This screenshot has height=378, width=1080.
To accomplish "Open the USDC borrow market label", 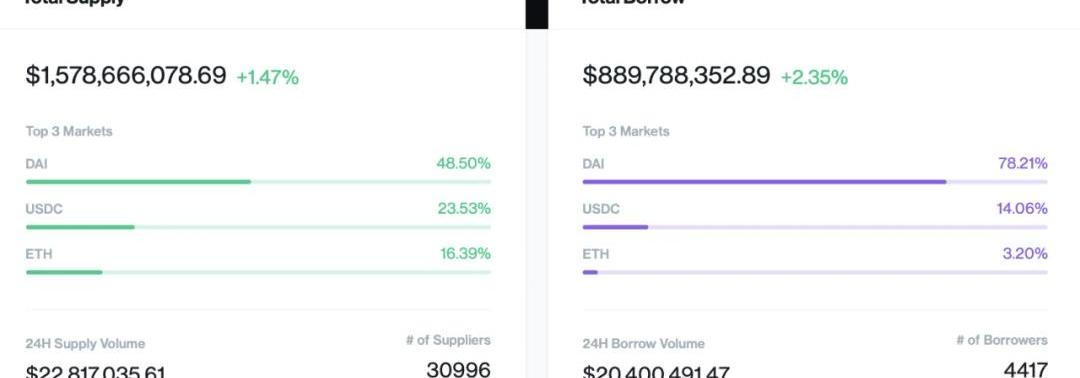I will pos(601,209).
